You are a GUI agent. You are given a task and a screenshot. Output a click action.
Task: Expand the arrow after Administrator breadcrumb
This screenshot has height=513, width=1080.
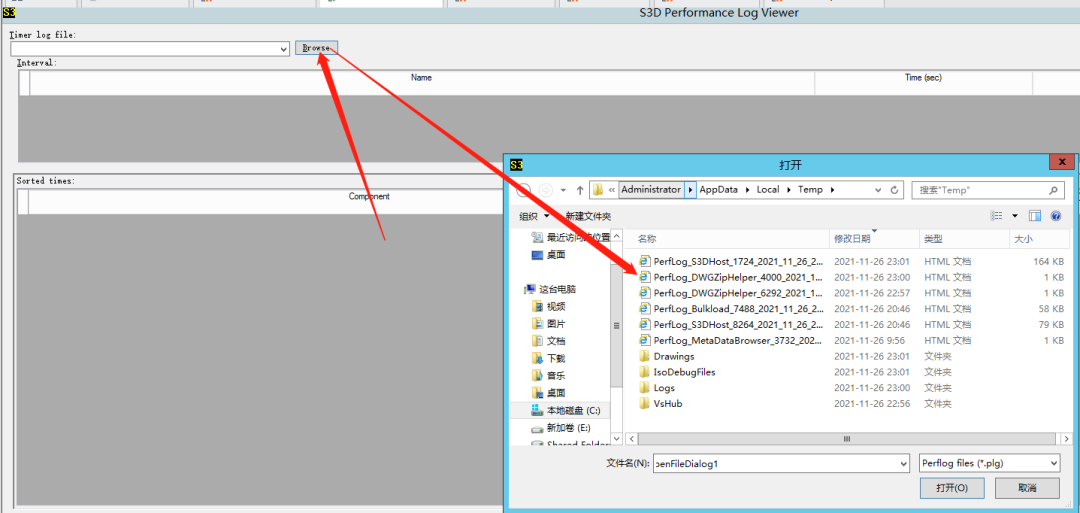coord(690,189)
